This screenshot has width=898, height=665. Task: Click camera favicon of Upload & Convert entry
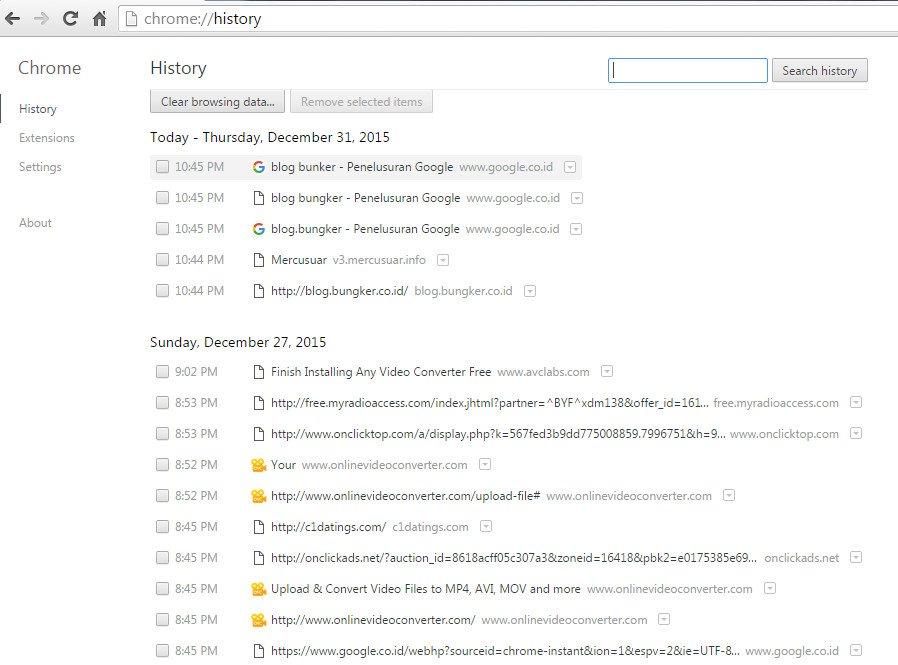(x=259, y=588)
